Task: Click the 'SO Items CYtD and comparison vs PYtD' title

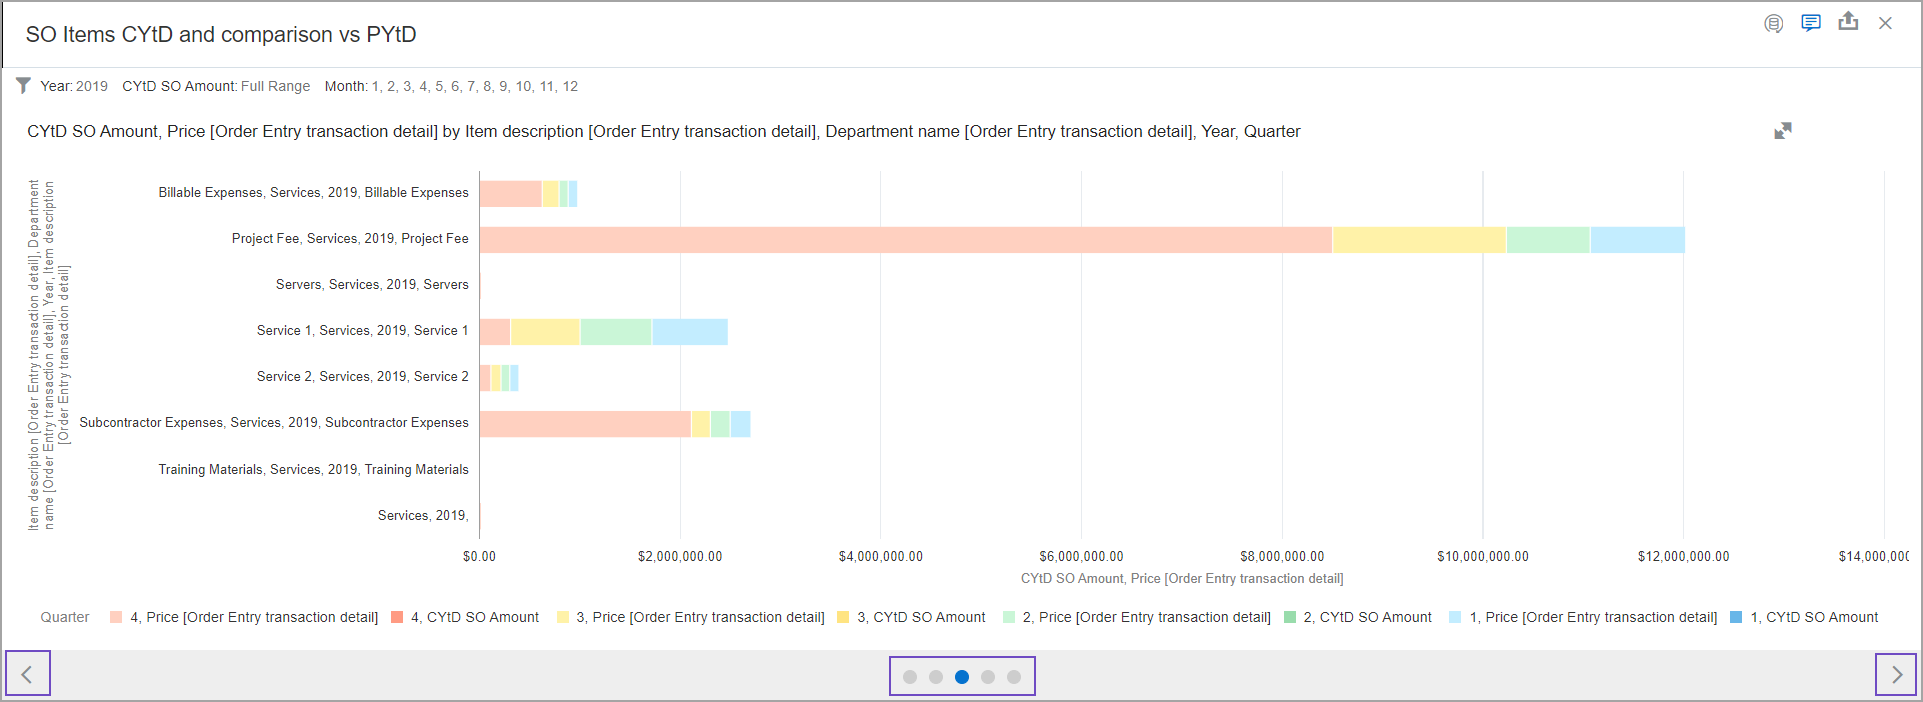Action: (x=221, y=34)
